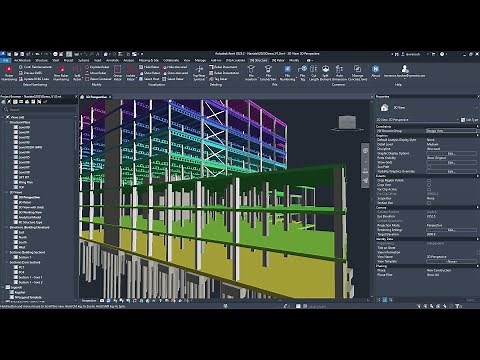Collapse the Identity Data section
This screenshot has width=480, height=360.
pyautogui.click(x=478, y=239)
